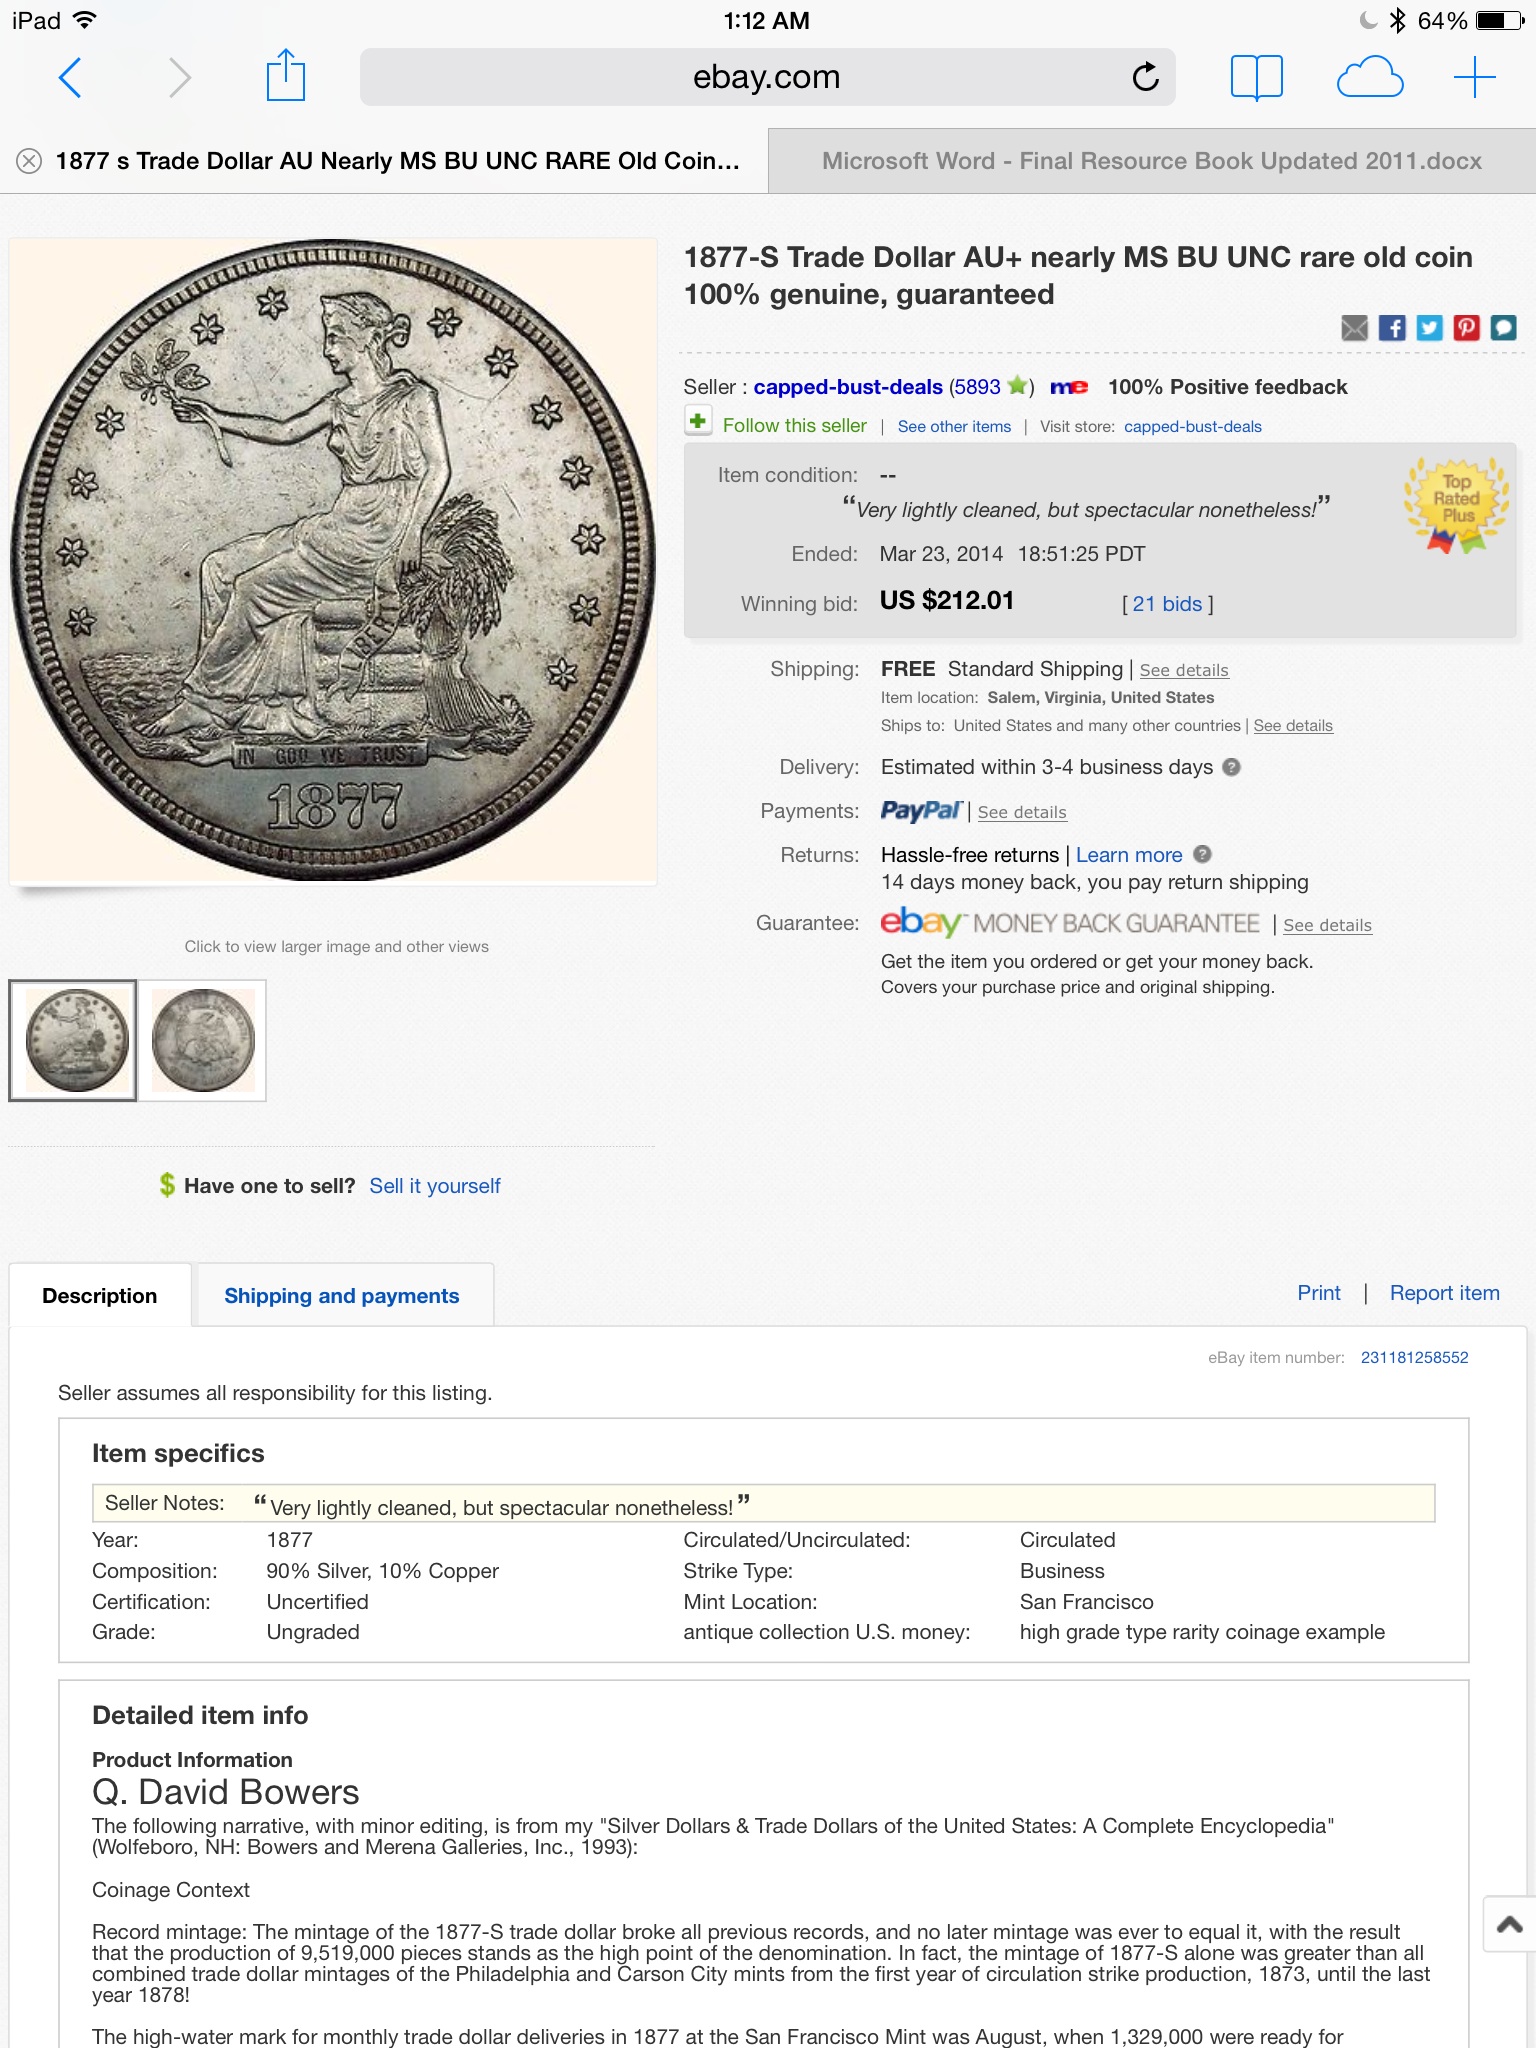
Task: Pin the listing on Pinterest
Action: click(x=1466, y=328)
